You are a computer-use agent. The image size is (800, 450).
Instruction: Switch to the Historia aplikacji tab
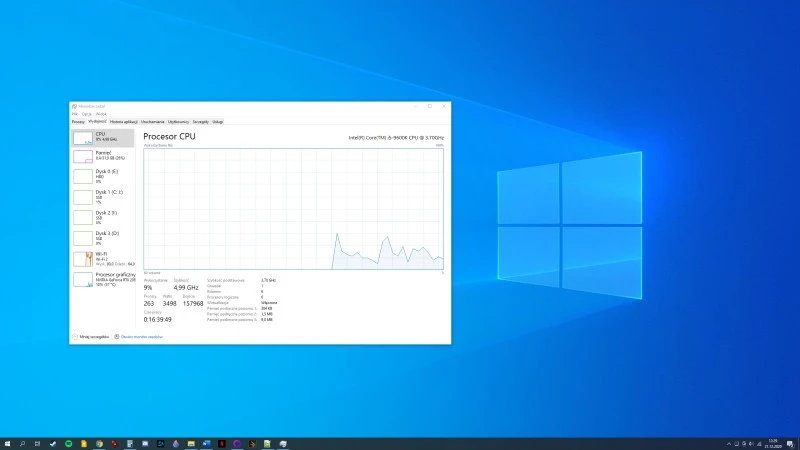[123, 122]
